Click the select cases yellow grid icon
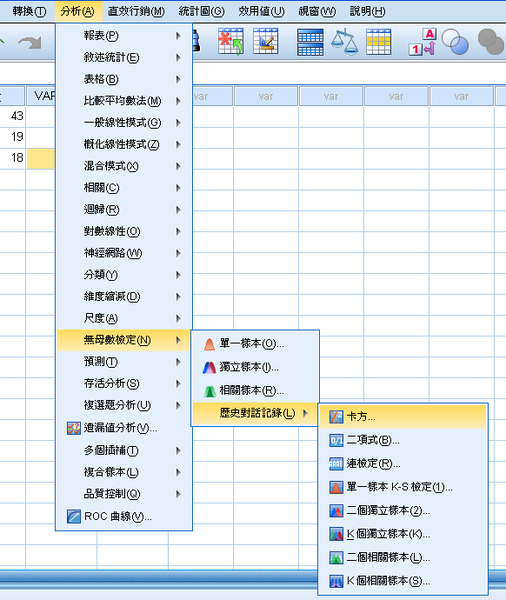 [378, 42]
